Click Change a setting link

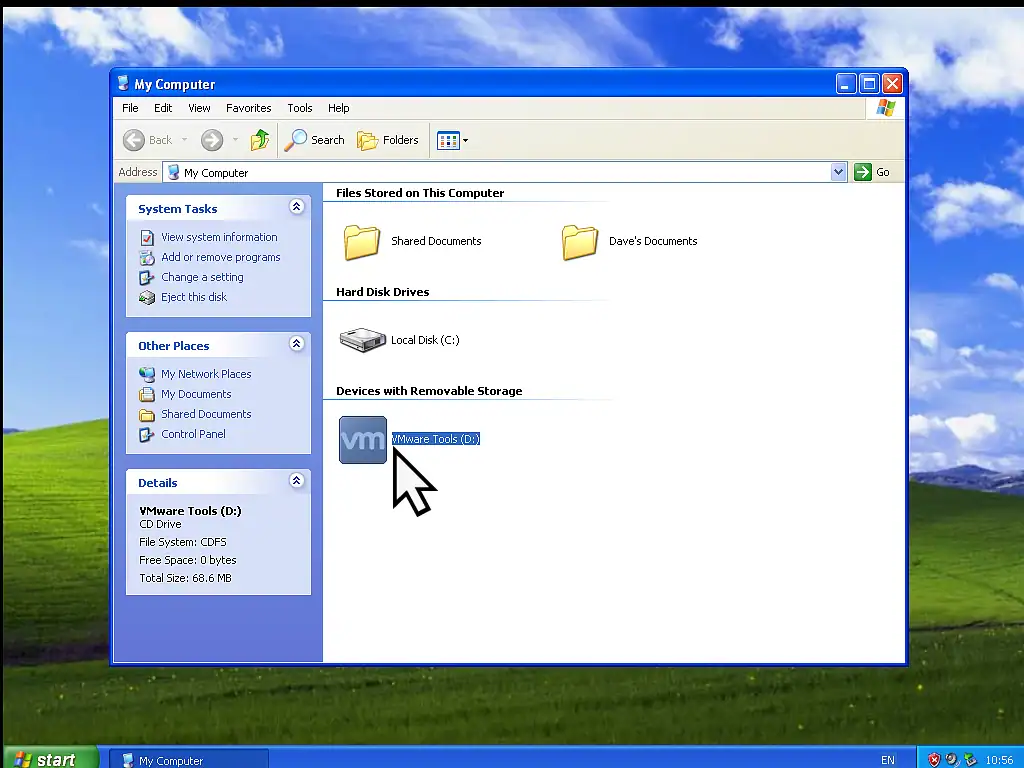click(x=202, y=277)
